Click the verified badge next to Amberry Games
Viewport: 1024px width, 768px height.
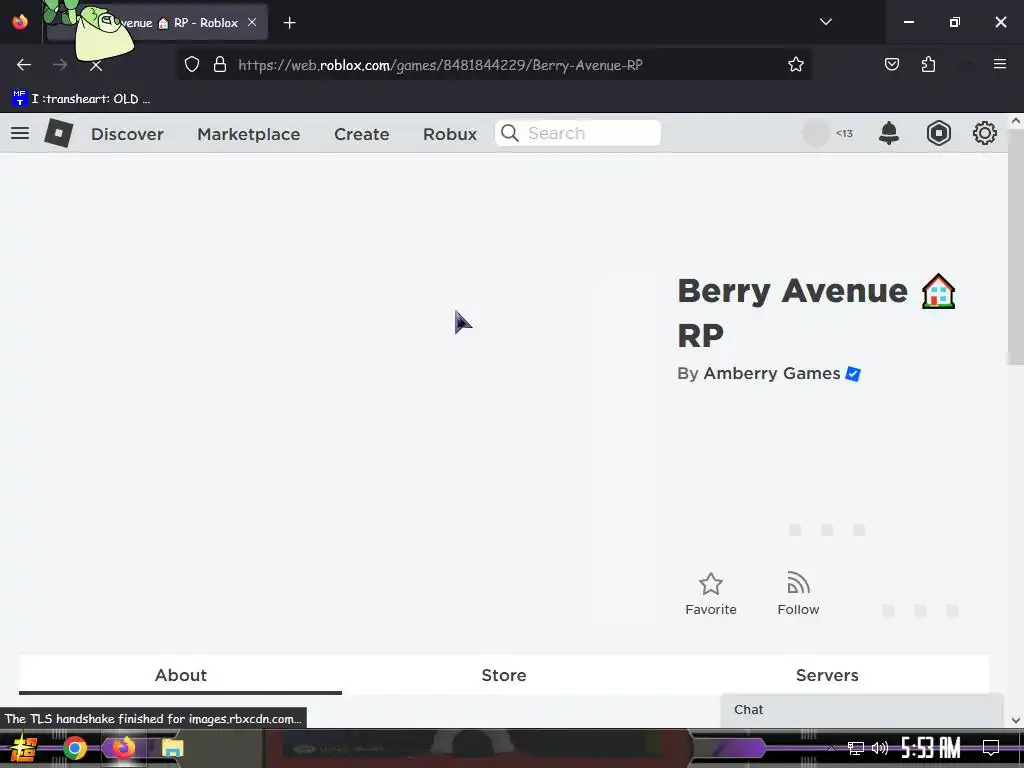[x=853, y=374]
